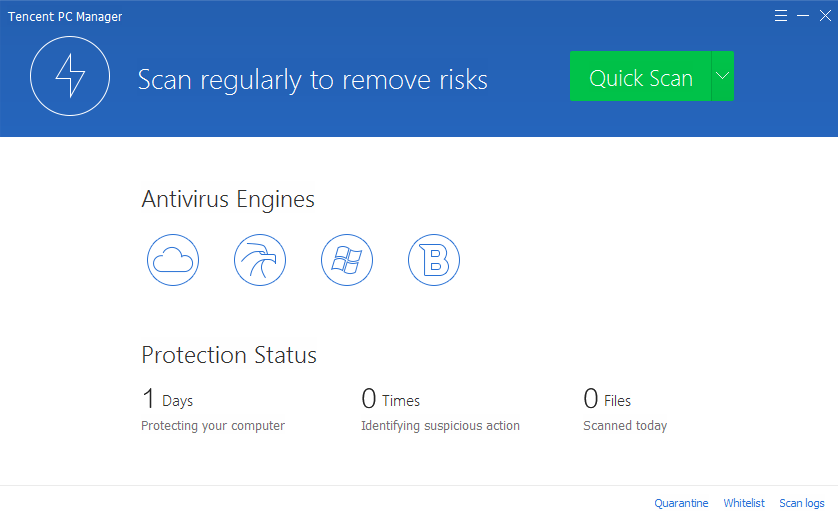Click the 'Protection Status' heading
The width and height of the screenshot is (838, 520).
click(x=229, y=355)
